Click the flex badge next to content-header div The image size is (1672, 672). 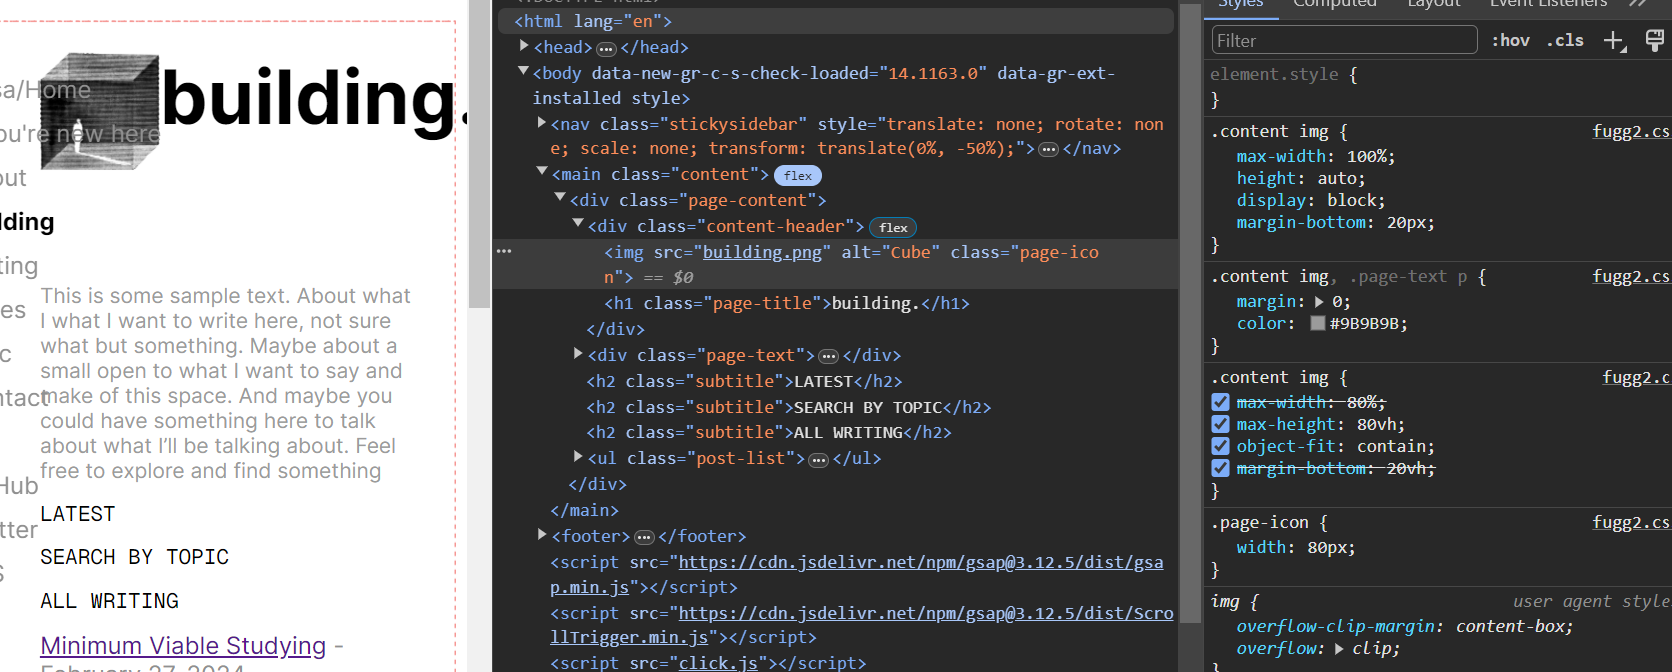coord(893,228)
